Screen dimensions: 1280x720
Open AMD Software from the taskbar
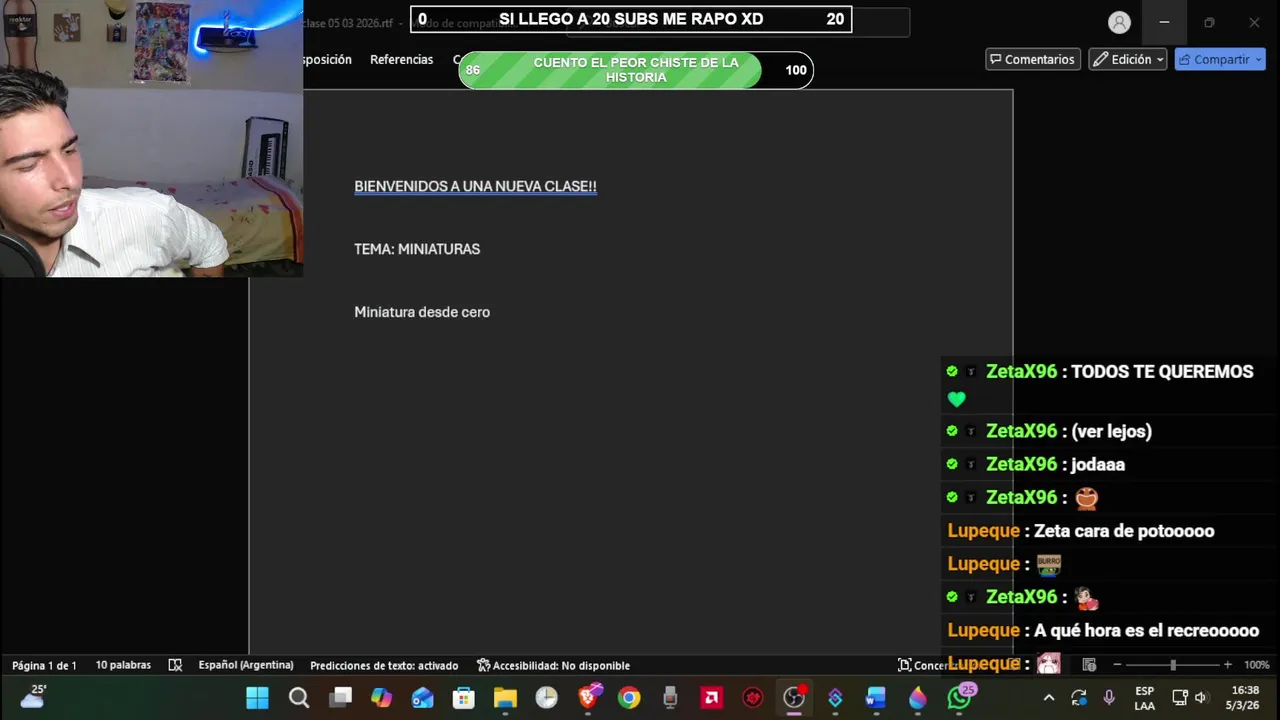712,698
